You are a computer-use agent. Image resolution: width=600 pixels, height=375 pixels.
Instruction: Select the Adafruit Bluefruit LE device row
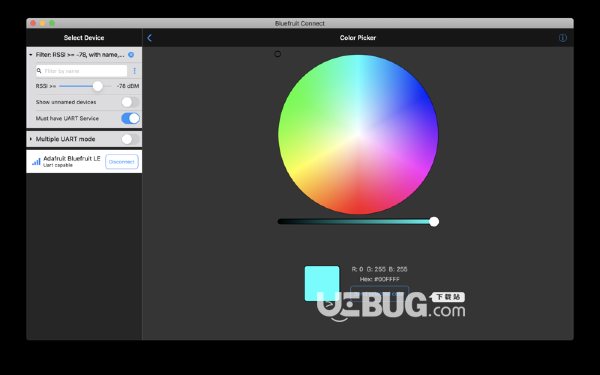pyautogui.click(x=84, y=161)
